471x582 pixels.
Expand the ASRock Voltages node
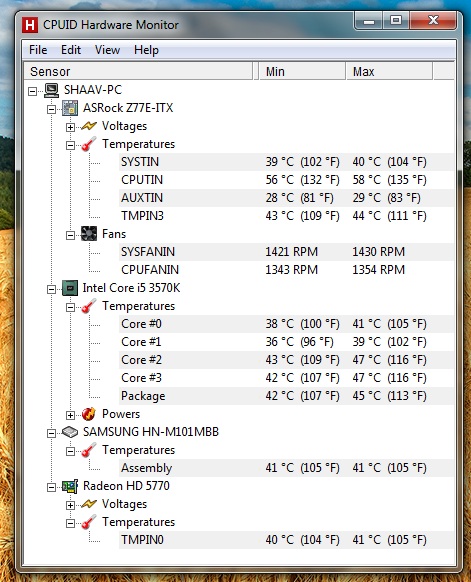coord(70,127)
